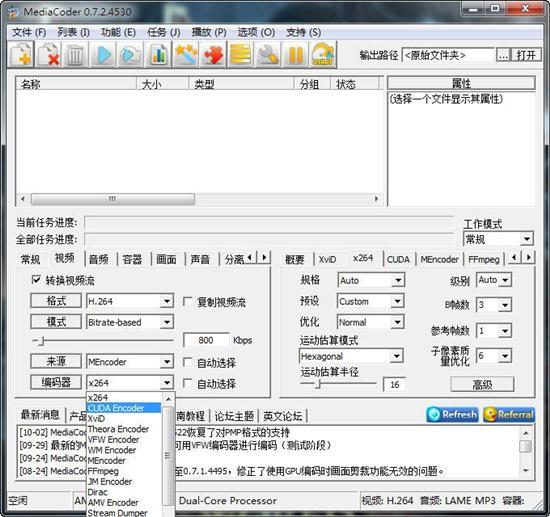Switch to the 音频 tab
The image size is (550, 517).
99,259
